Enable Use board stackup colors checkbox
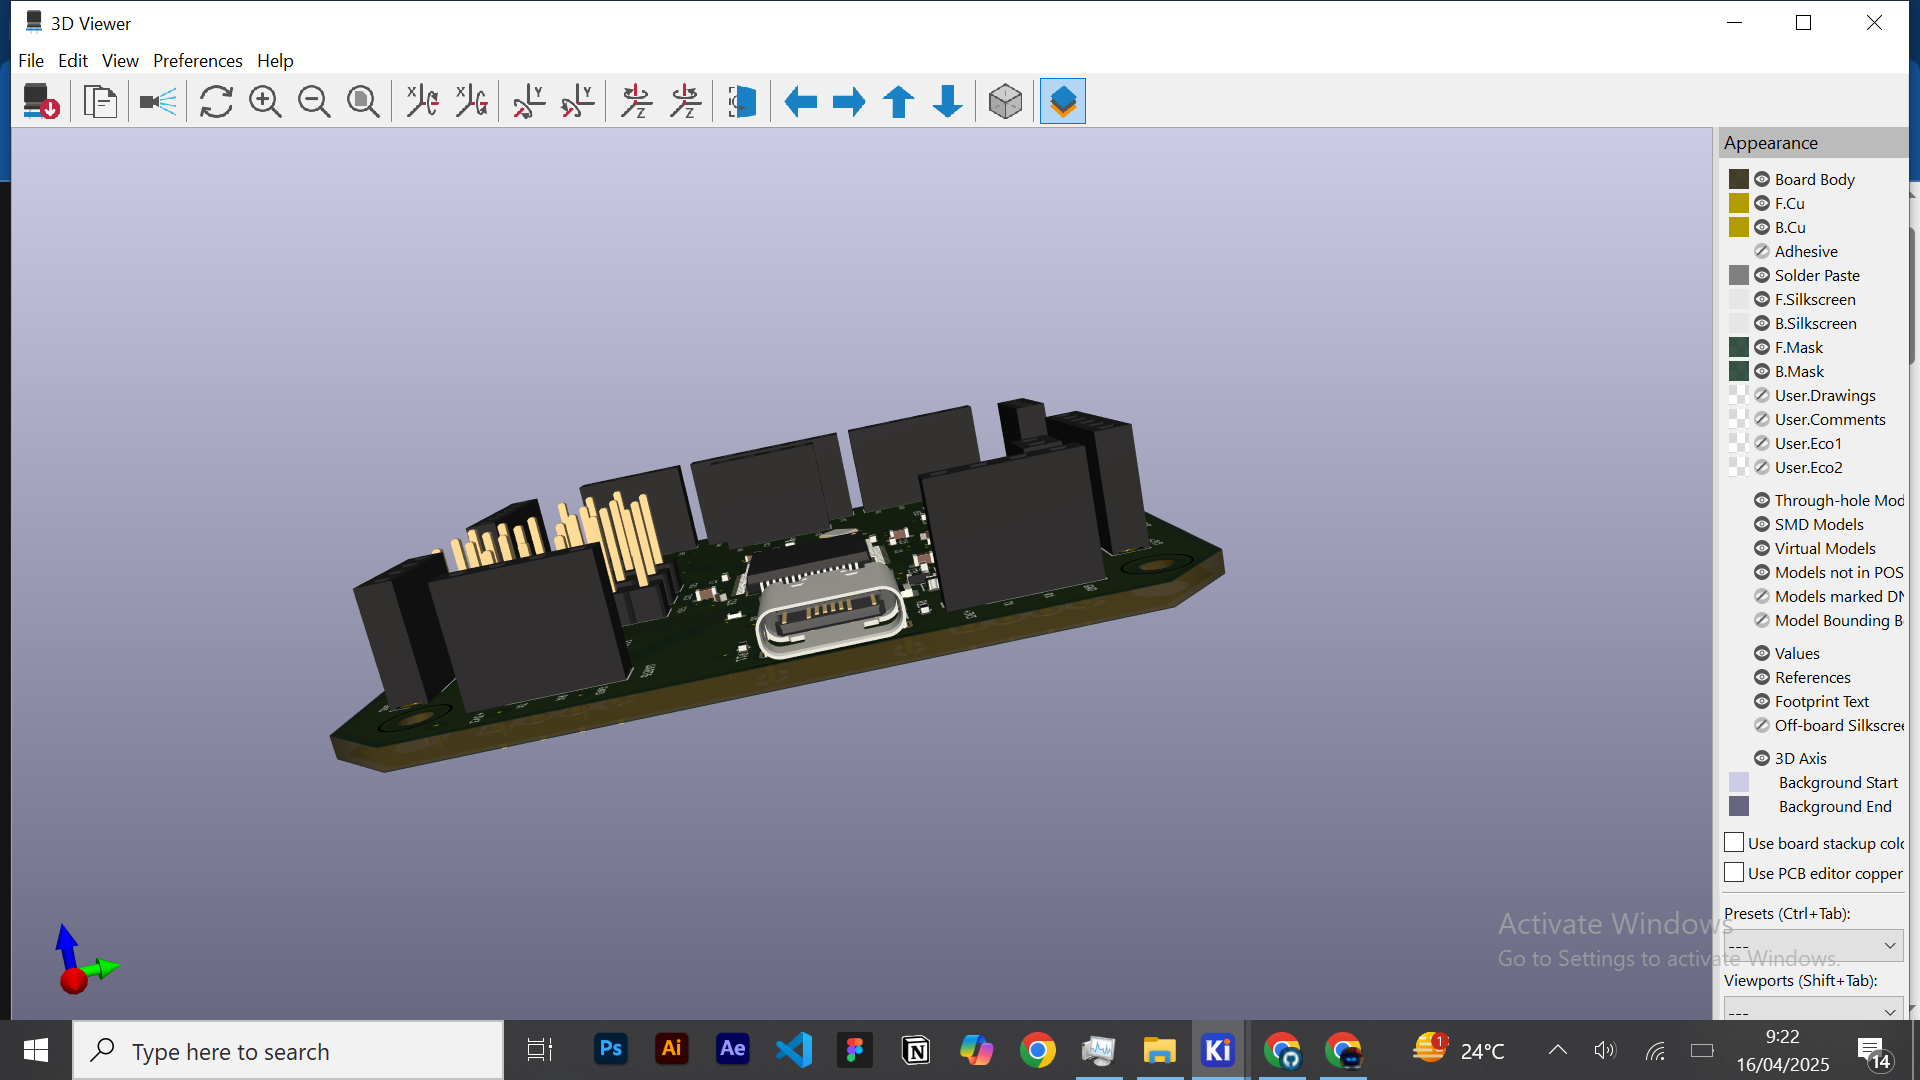The width and height of the screenshot is (1920, 1080). (1734, 843)
